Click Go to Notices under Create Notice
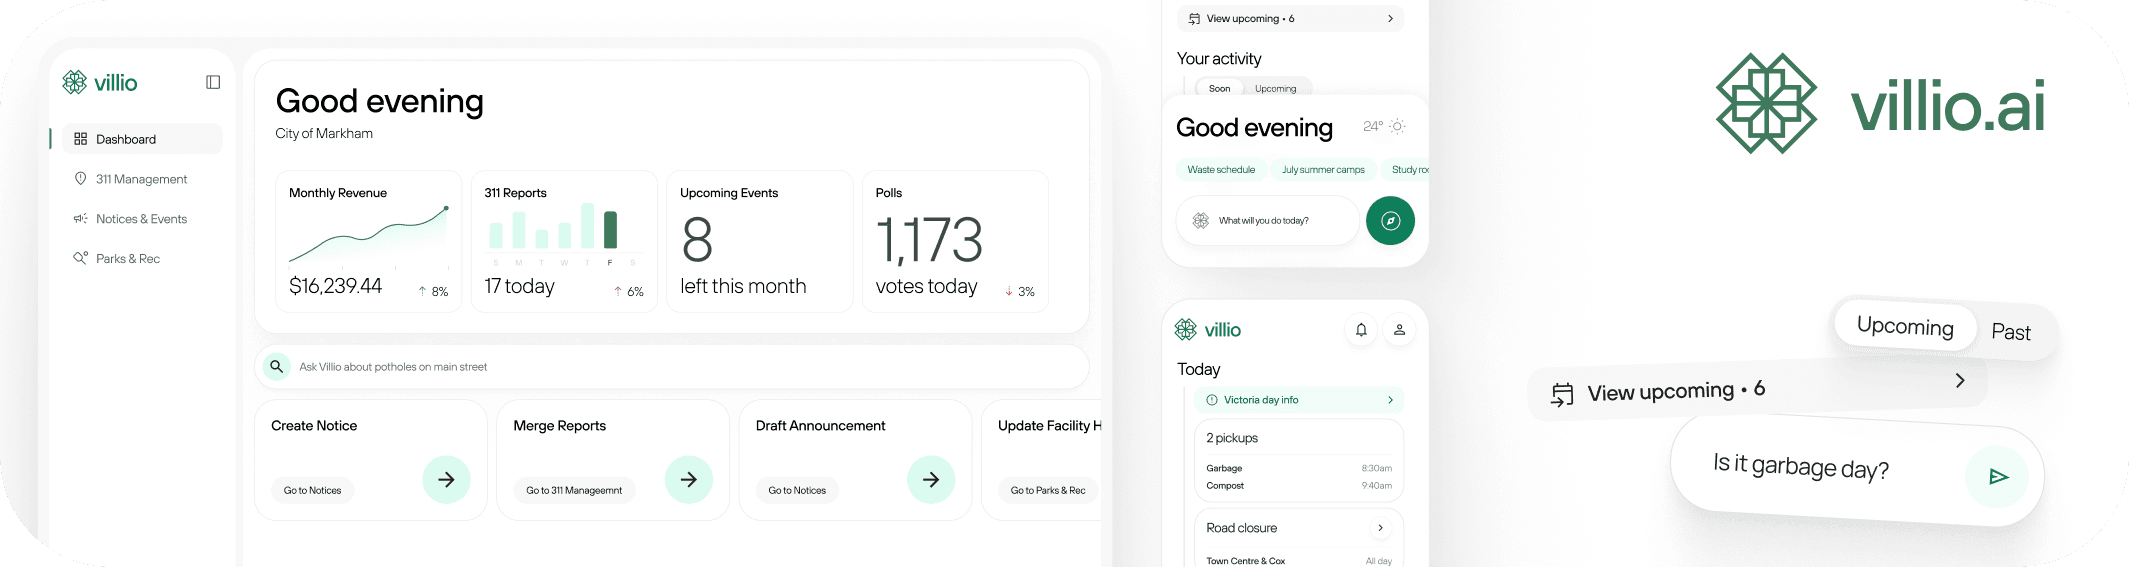Image resolution: width=2129 pixels, height=567 pixels. pos(312,490)
